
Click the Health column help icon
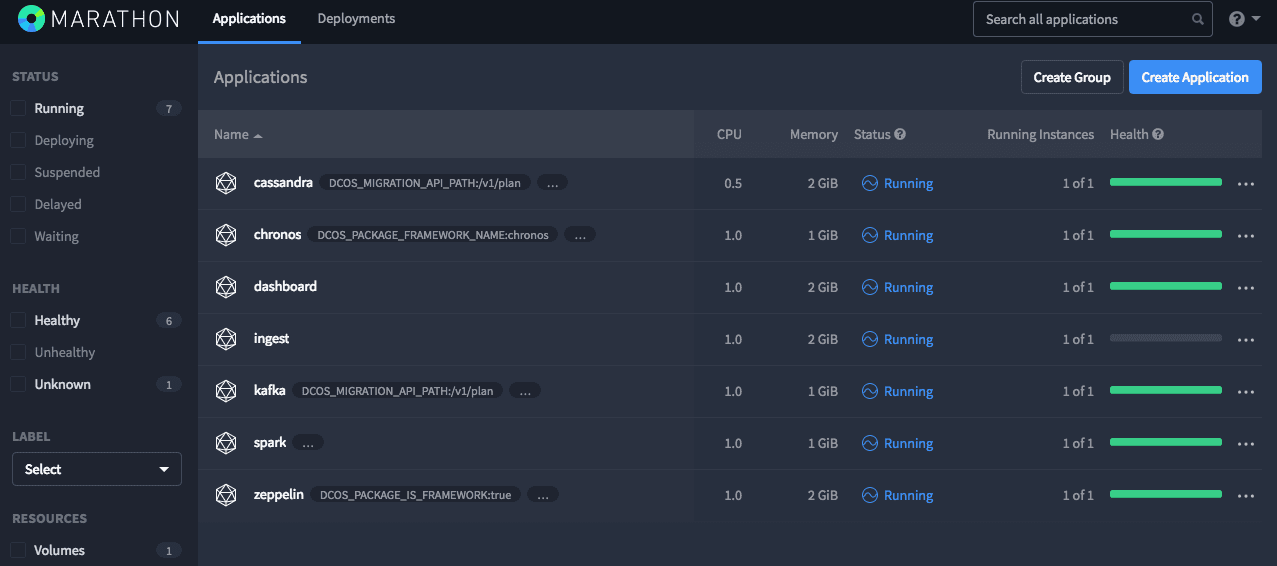pyautogui.click(x=1158, y=134)
